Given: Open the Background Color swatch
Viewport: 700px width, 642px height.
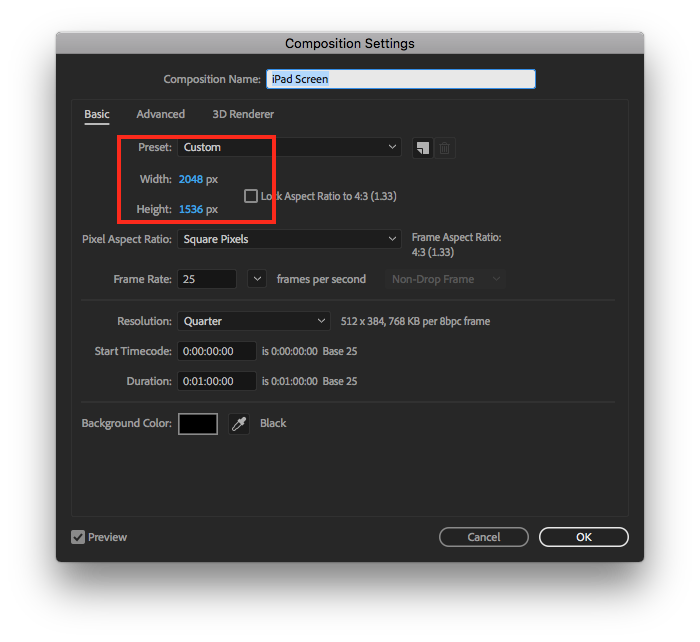Looking at the screenshot, I should [198, 424].
